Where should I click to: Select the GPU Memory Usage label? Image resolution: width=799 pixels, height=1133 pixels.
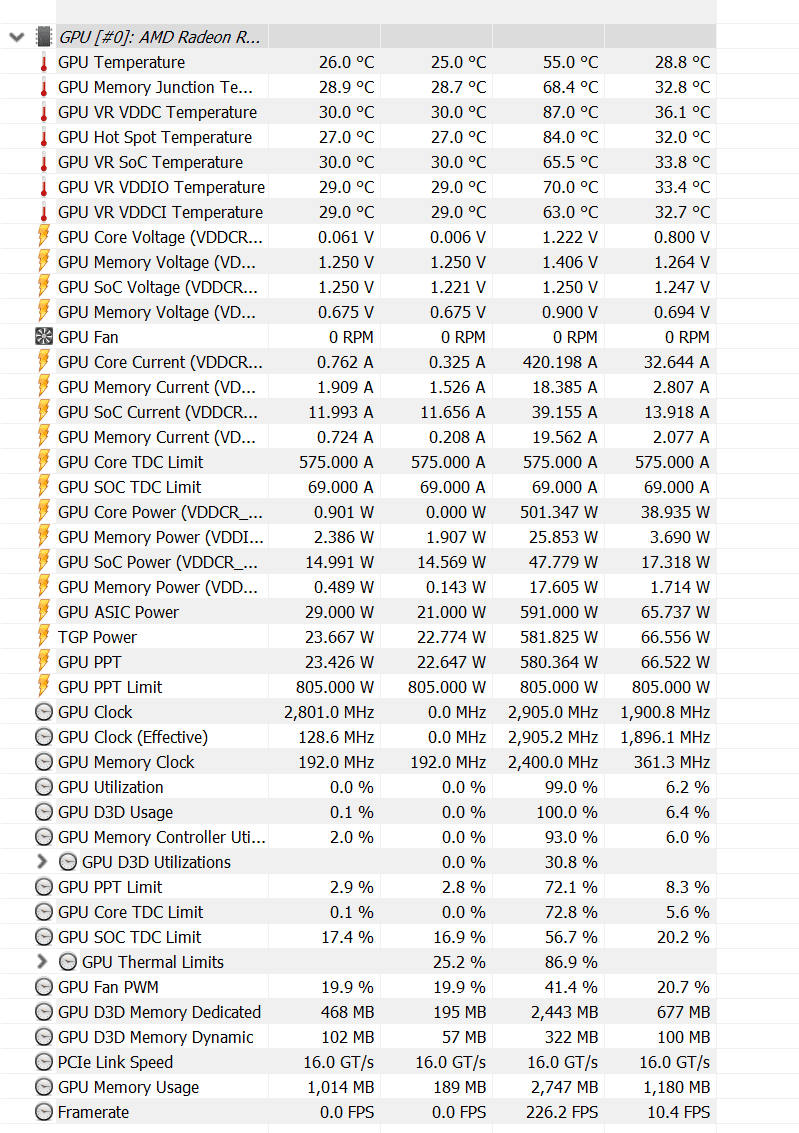coord(128,1087)
